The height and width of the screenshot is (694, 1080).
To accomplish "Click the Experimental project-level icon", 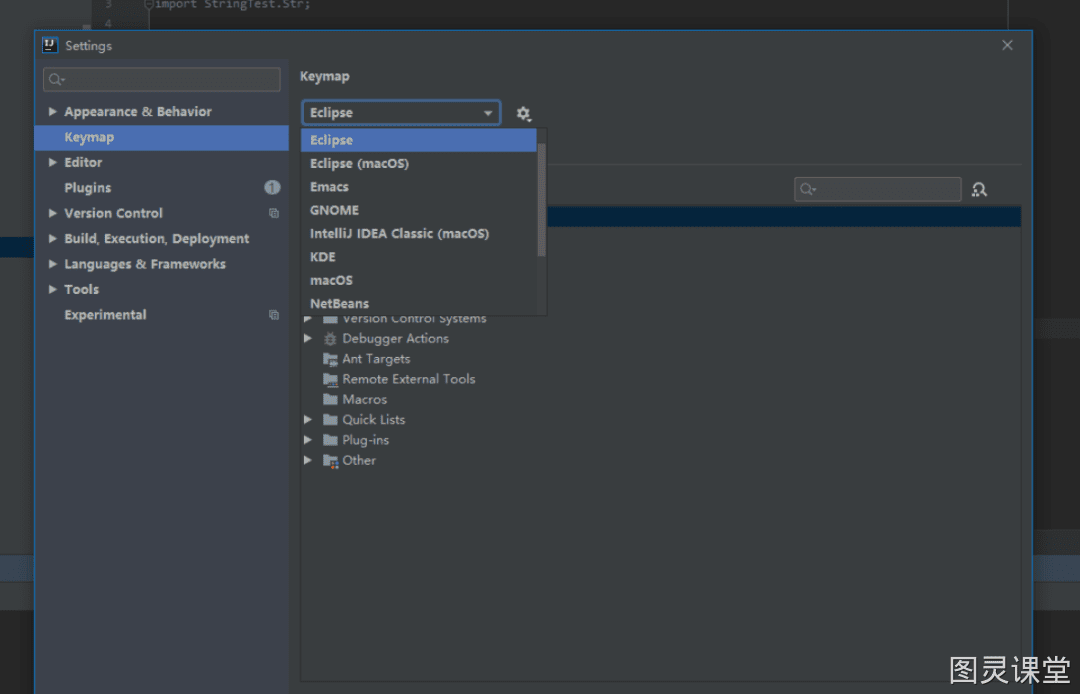I will 274,315.
